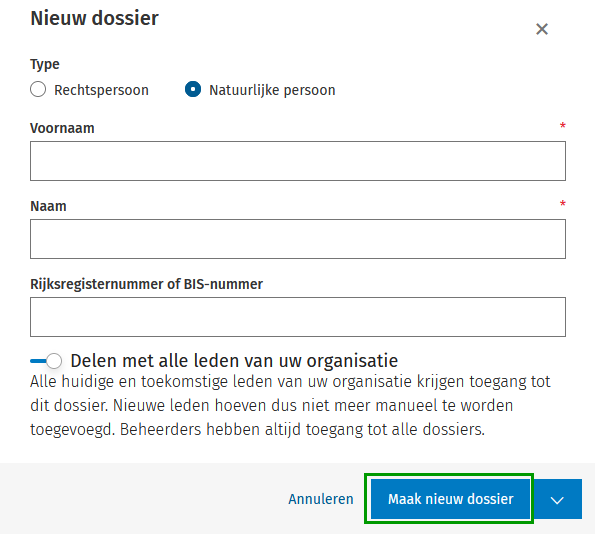Focus the Voornaam text field
595x534 pixels.
click(298, 161)
